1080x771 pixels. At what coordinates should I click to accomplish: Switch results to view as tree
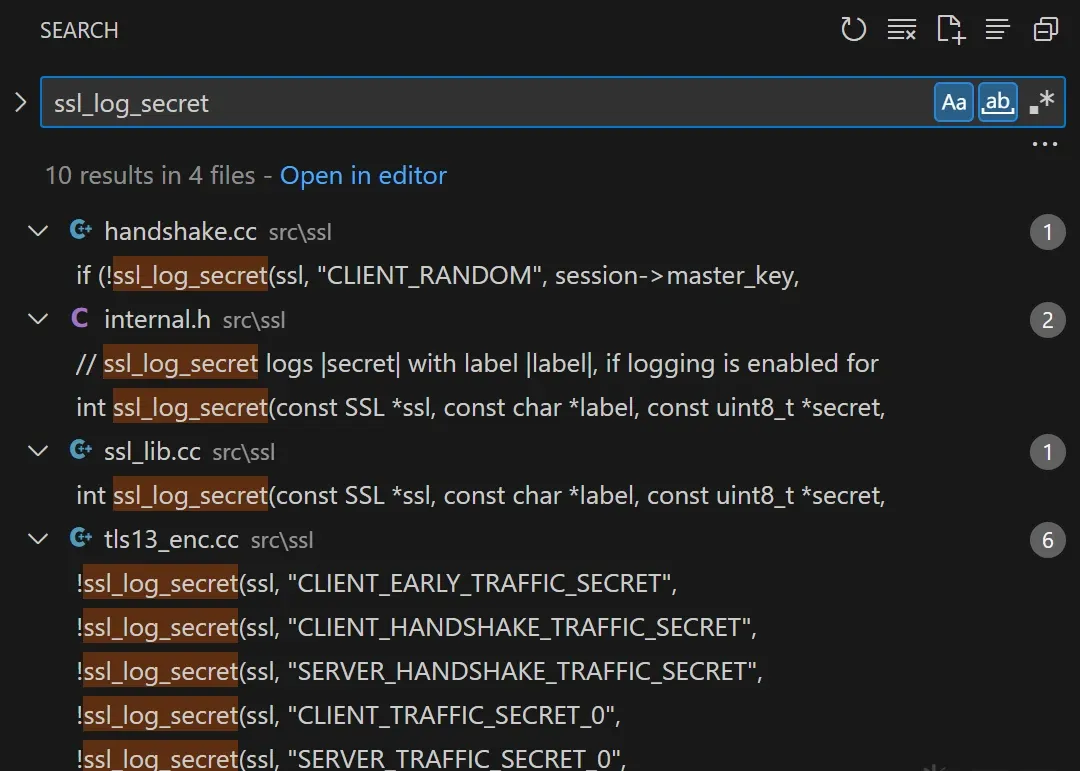click(997, 30)
